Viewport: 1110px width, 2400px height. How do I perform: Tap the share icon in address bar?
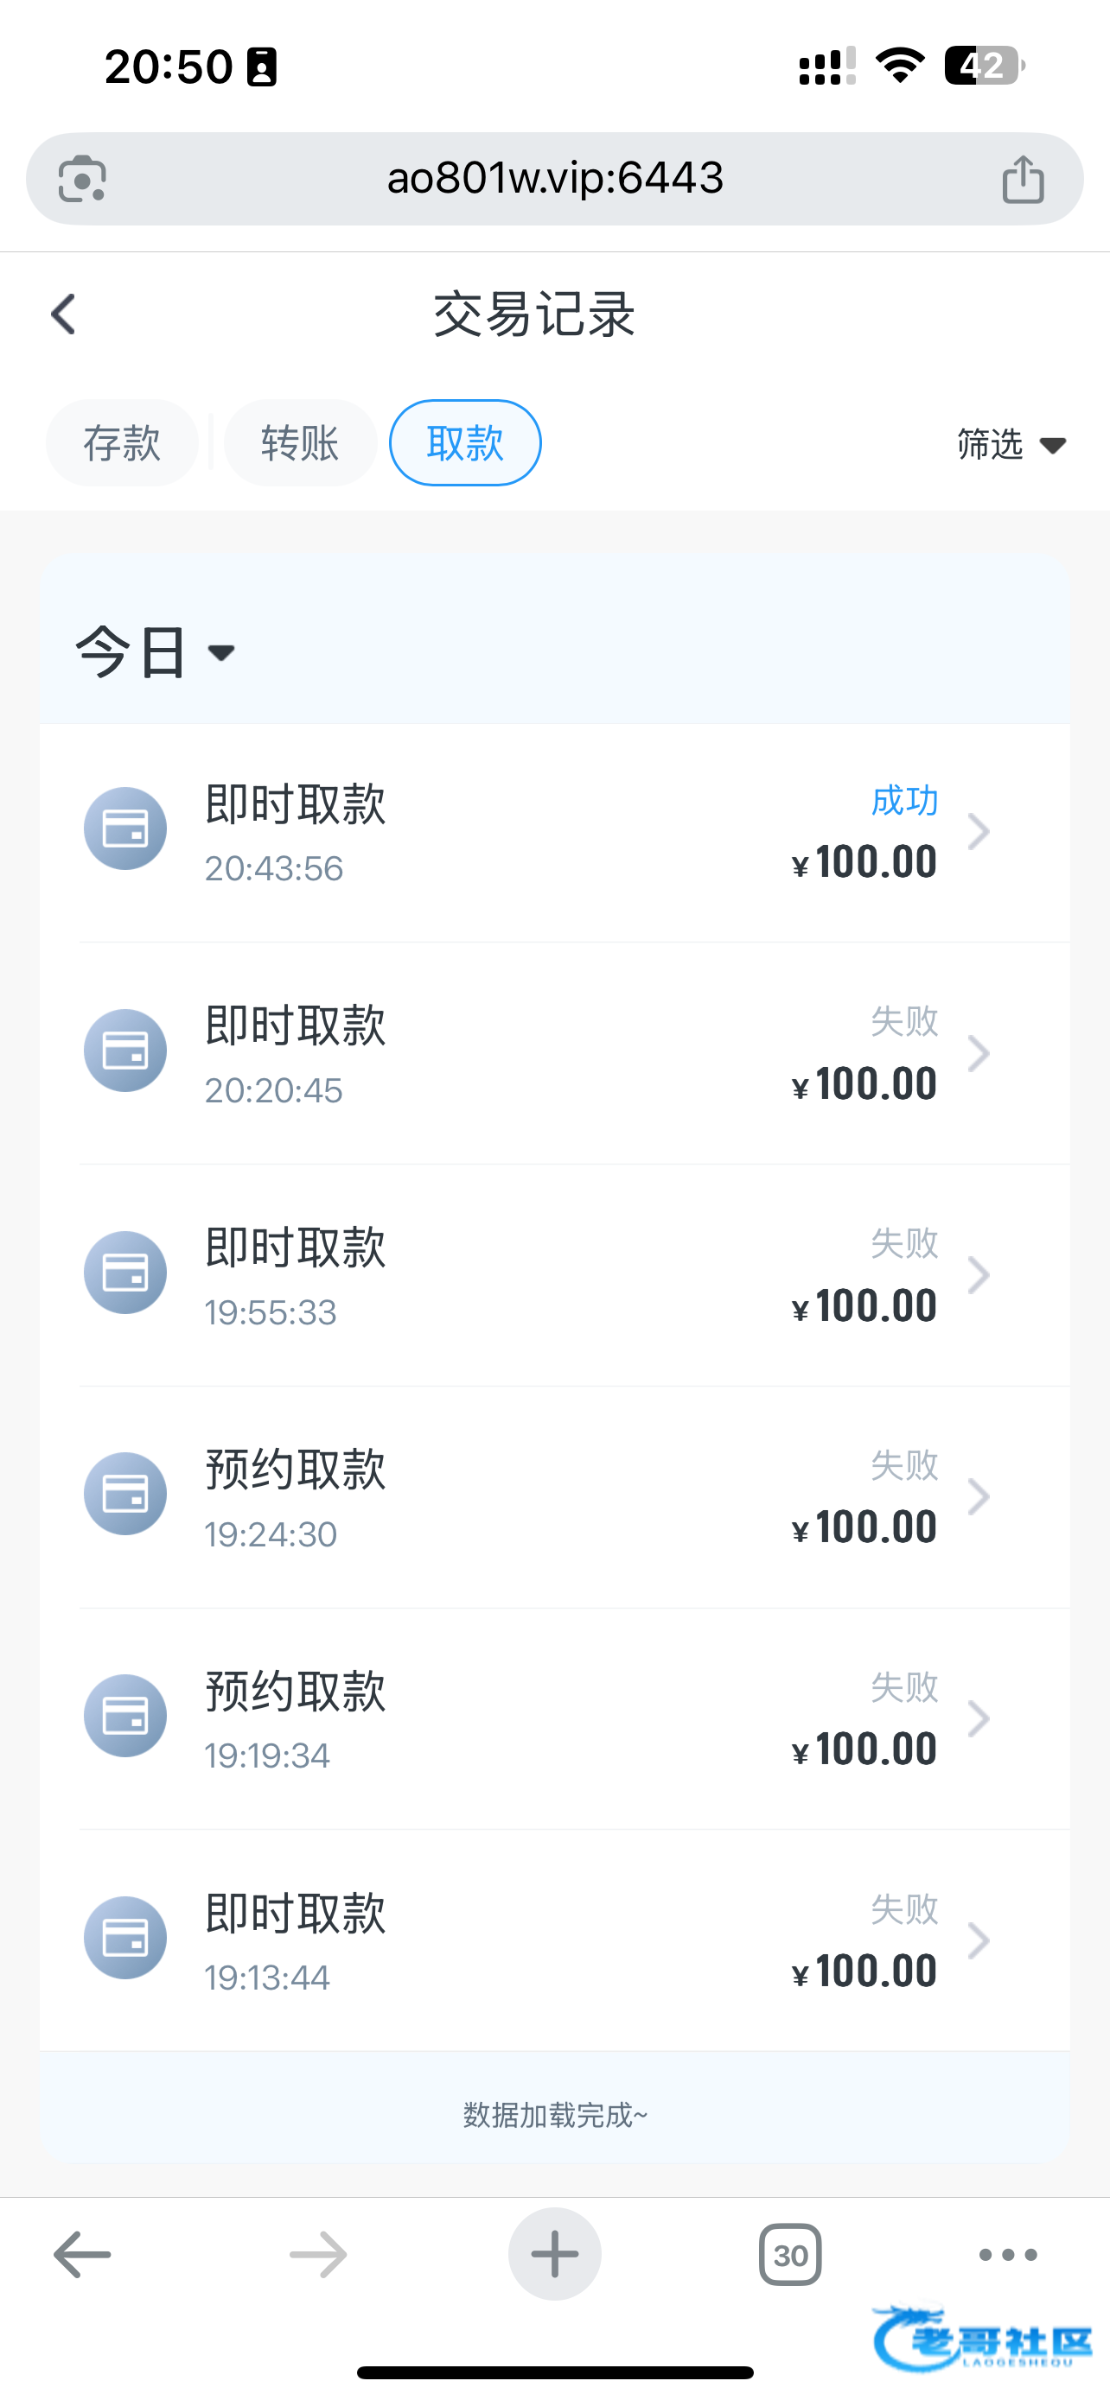[x=1022, y=180]
